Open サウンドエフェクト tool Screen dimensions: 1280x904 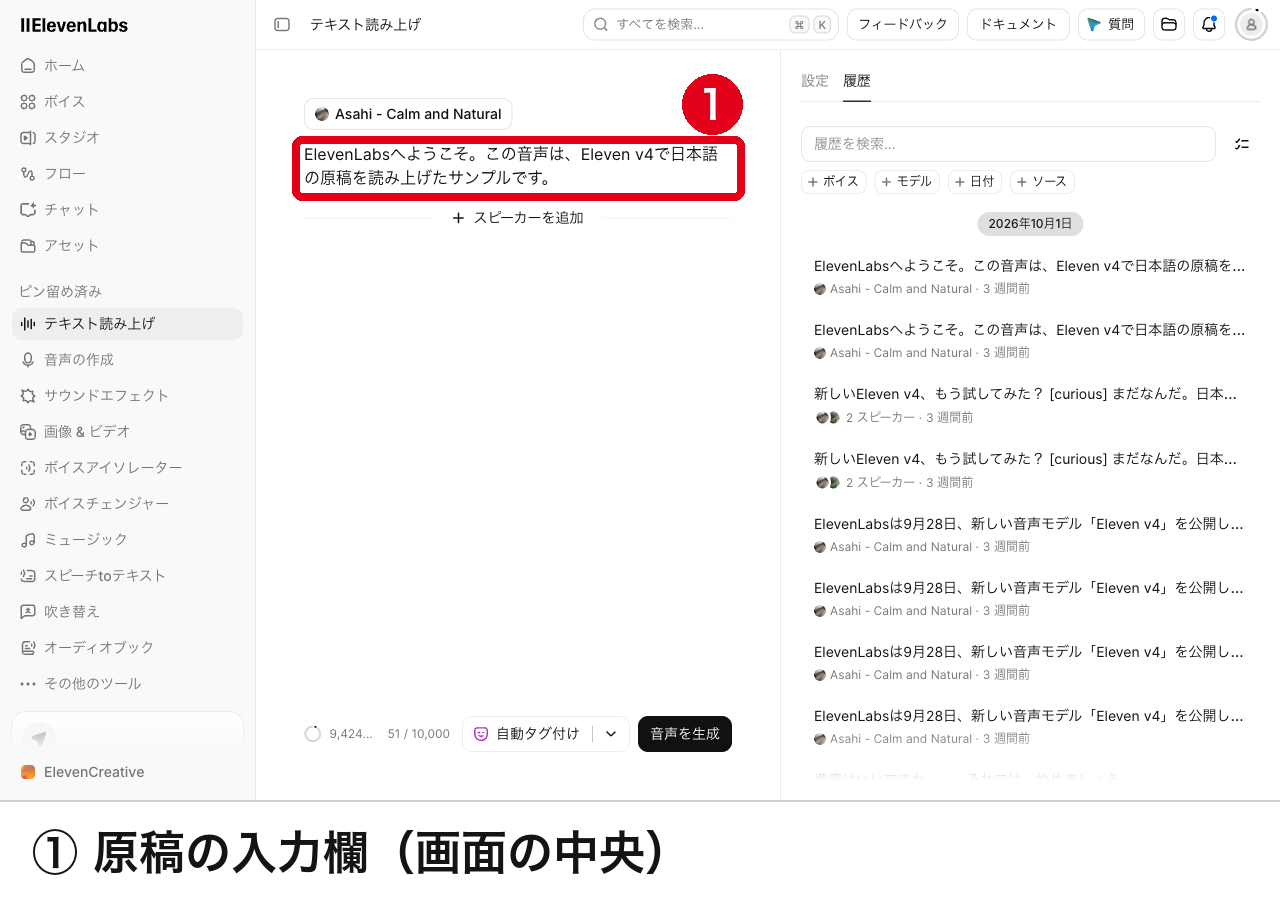coord(127,395)
